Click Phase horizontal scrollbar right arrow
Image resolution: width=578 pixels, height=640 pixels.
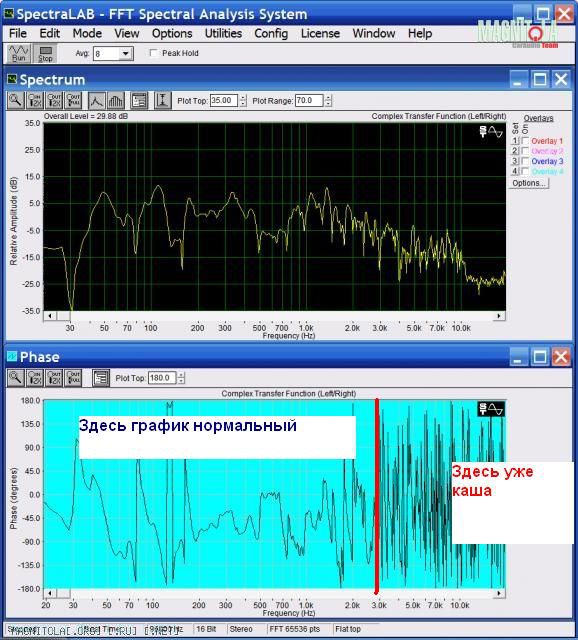(499, 593)
